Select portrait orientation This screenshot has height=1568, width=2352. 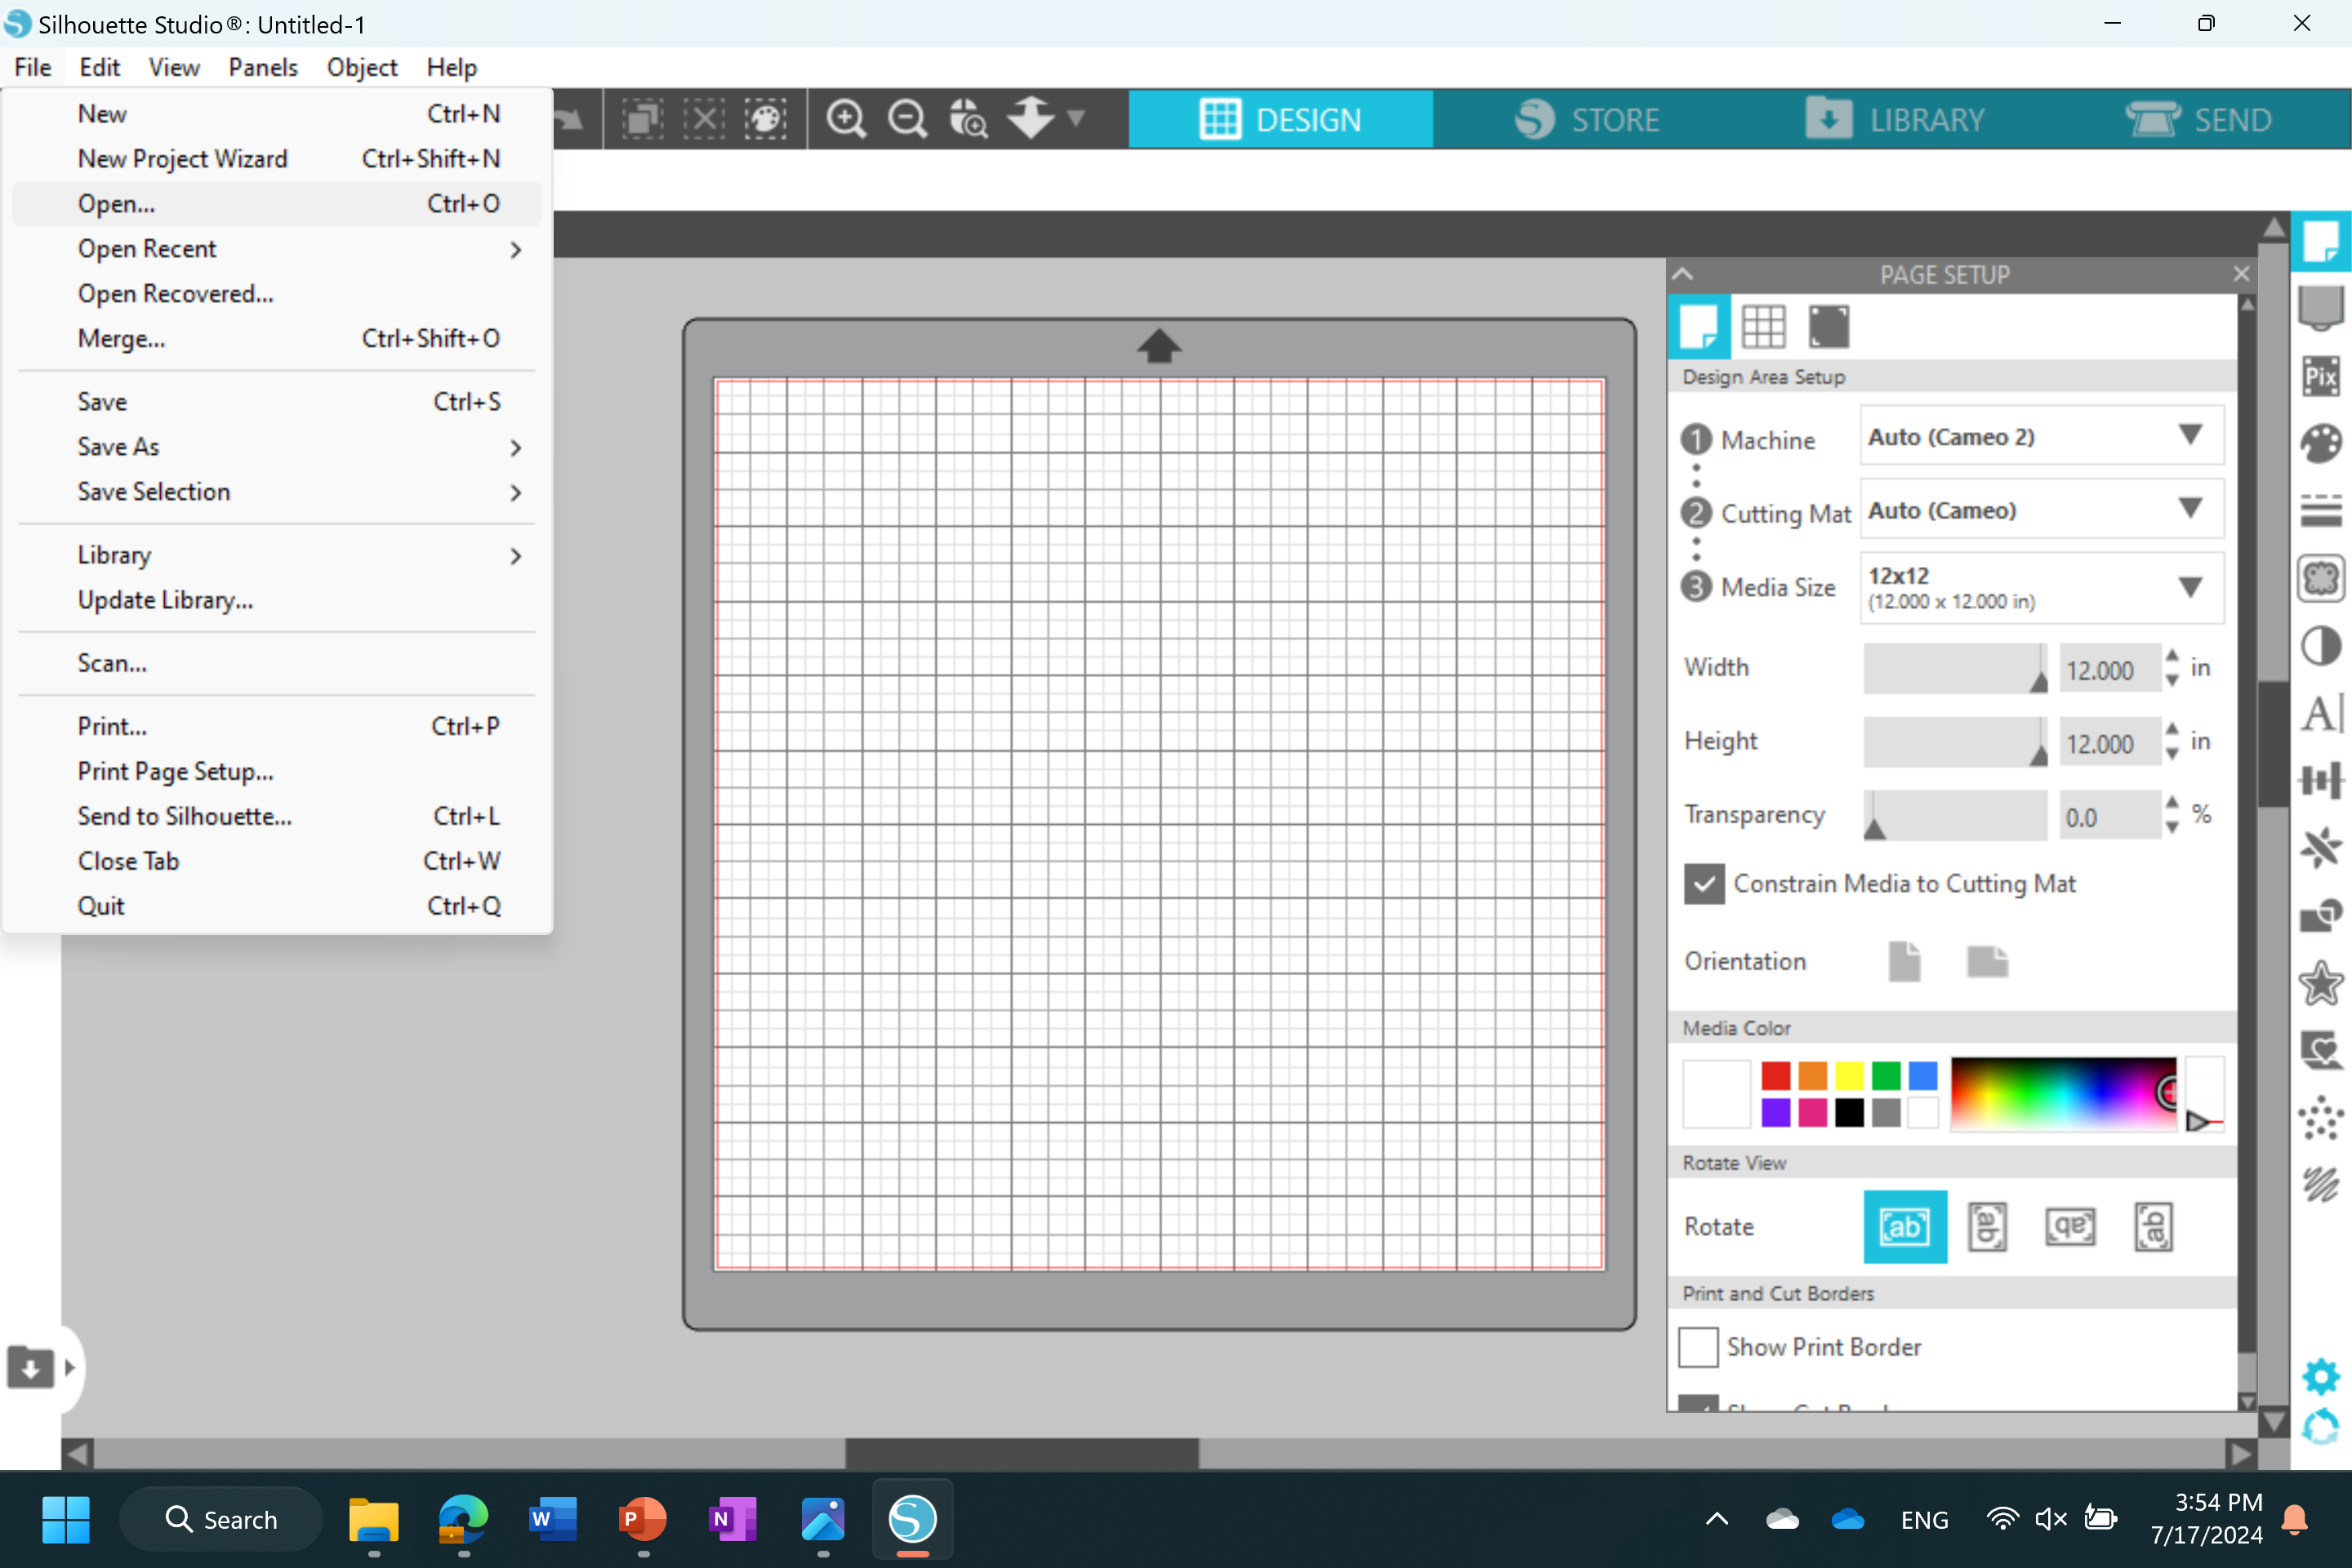pos(1904,962)
